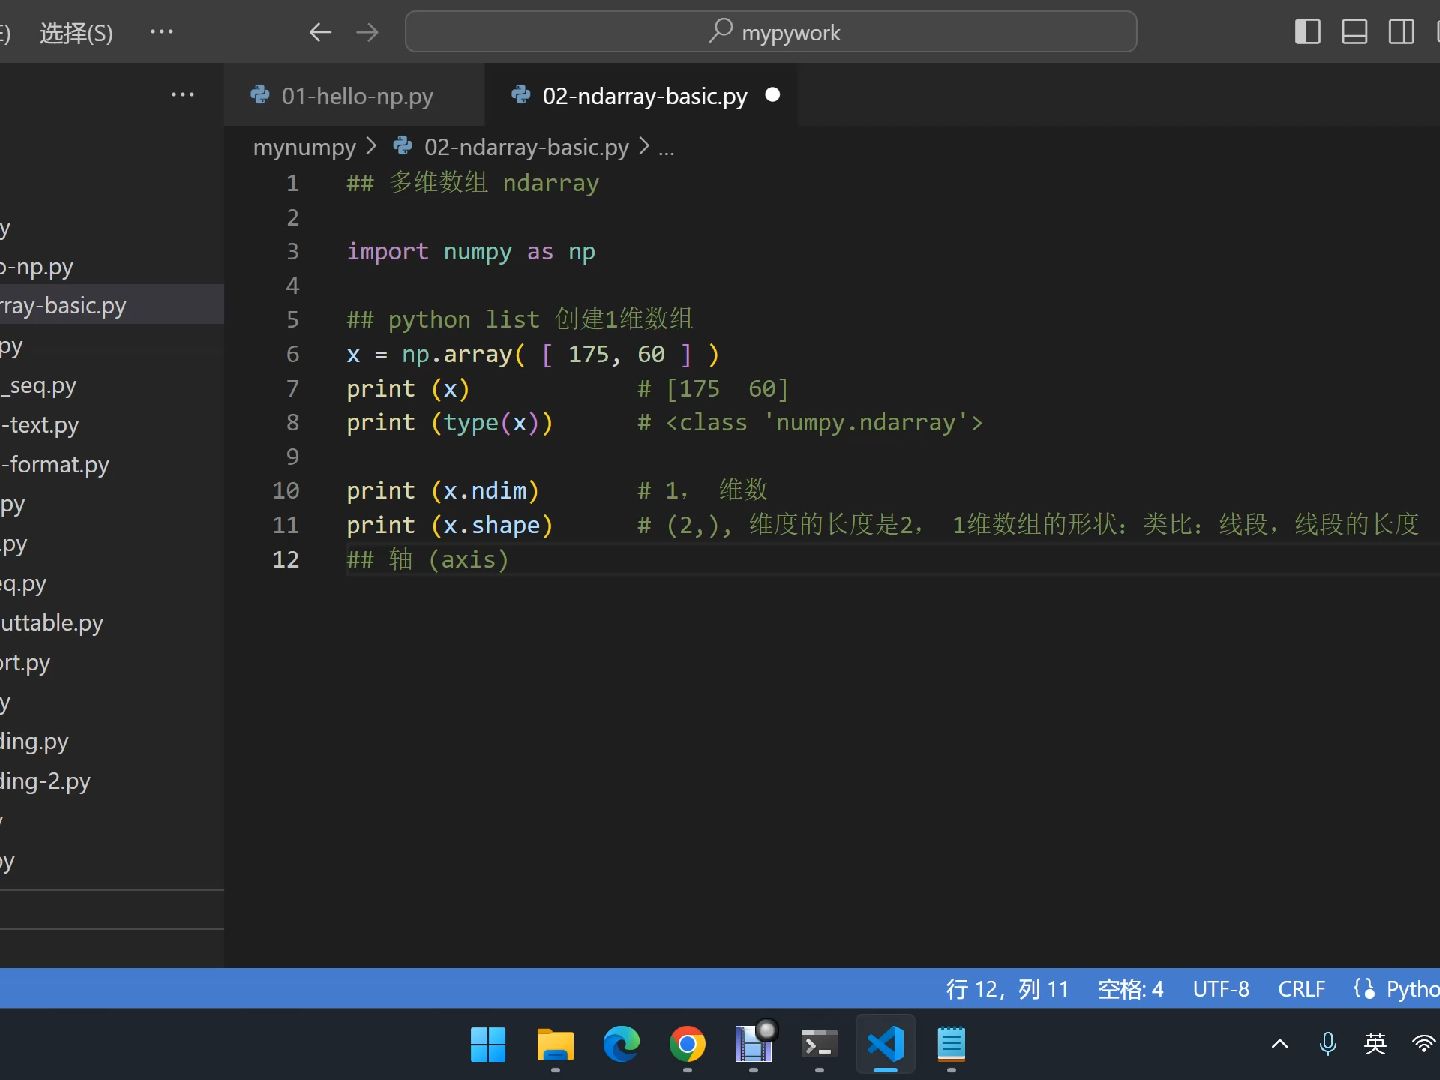Click the mynumpy breadcrumb
The image size is (1440, 1080).
pyautogui.click(x=304, y=147)
